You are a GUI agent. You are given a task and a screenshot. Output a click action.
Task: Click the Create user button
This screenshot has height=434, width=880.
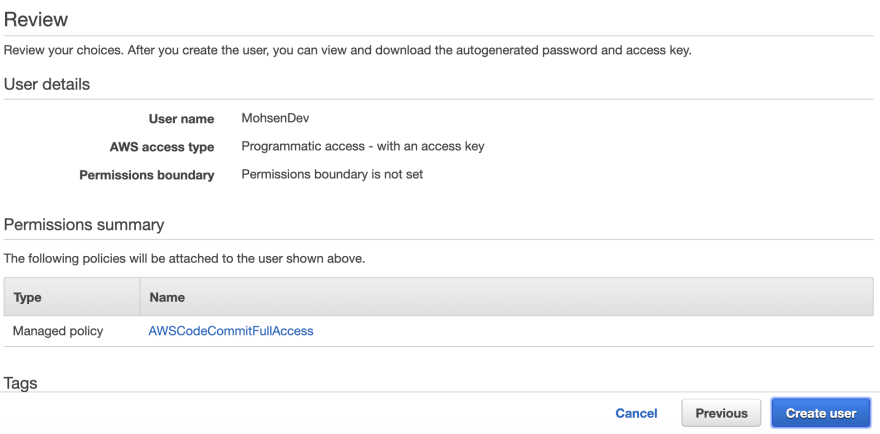(x=821, y=413)
